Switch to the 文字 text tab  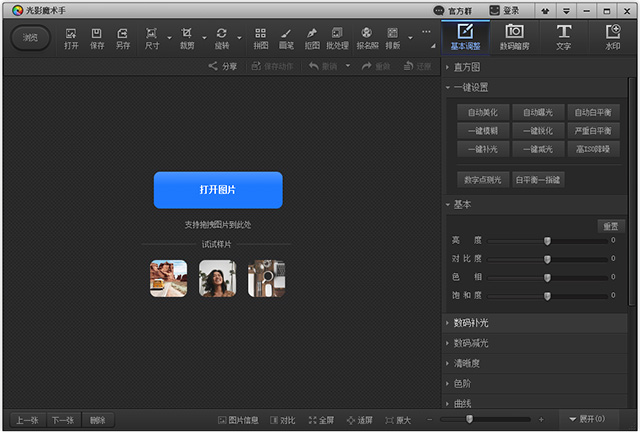[563, 37]
